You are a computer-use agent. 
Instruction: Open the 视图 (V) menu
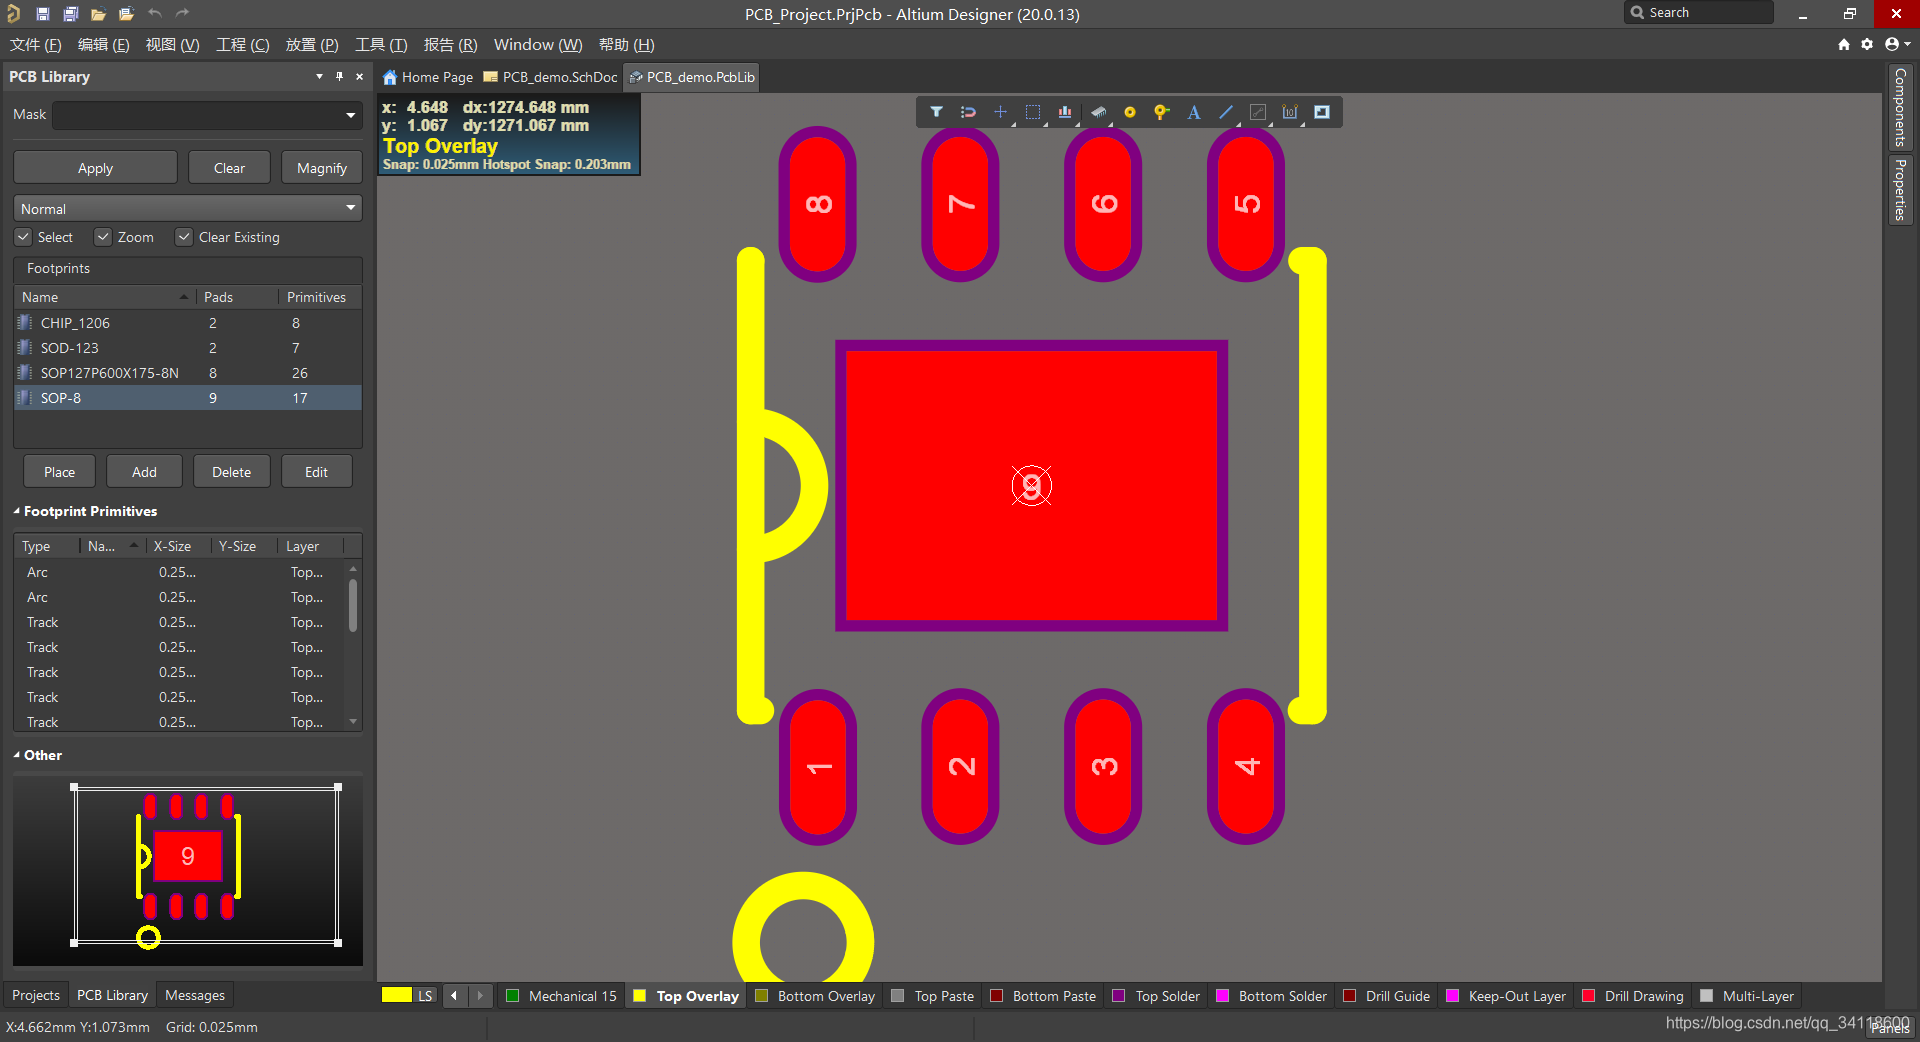coord(172,44)
